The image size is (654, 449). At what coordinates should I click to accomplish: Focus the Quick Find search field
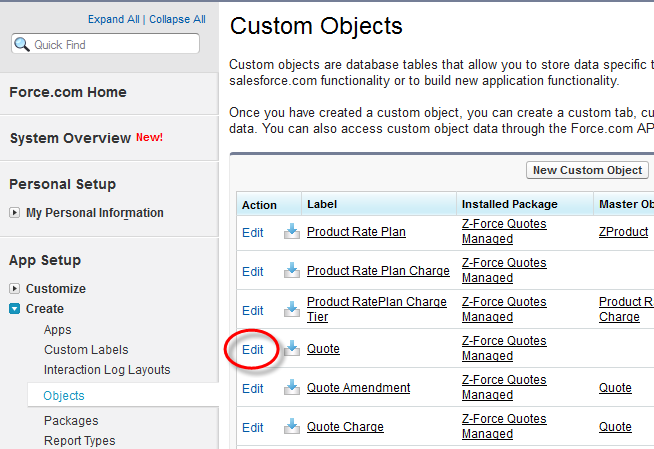click(112, 44)
